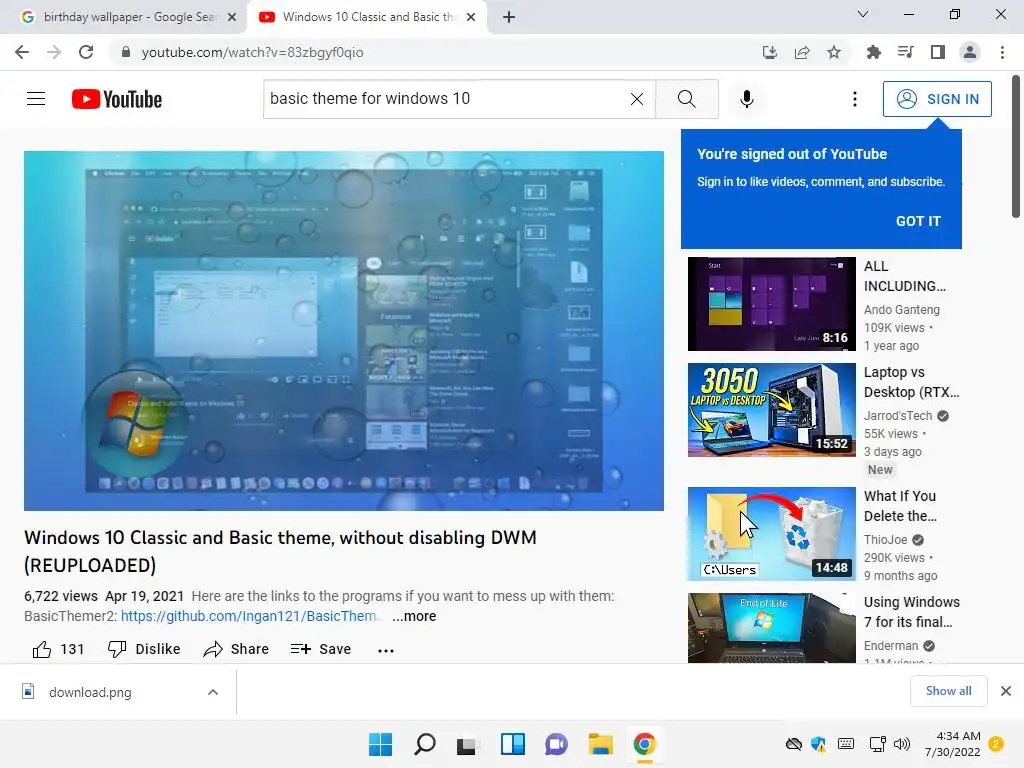Click the address bar URL
Viewport: 1024px width, 768px height.
pyautogui.click(x=253, y=52)
